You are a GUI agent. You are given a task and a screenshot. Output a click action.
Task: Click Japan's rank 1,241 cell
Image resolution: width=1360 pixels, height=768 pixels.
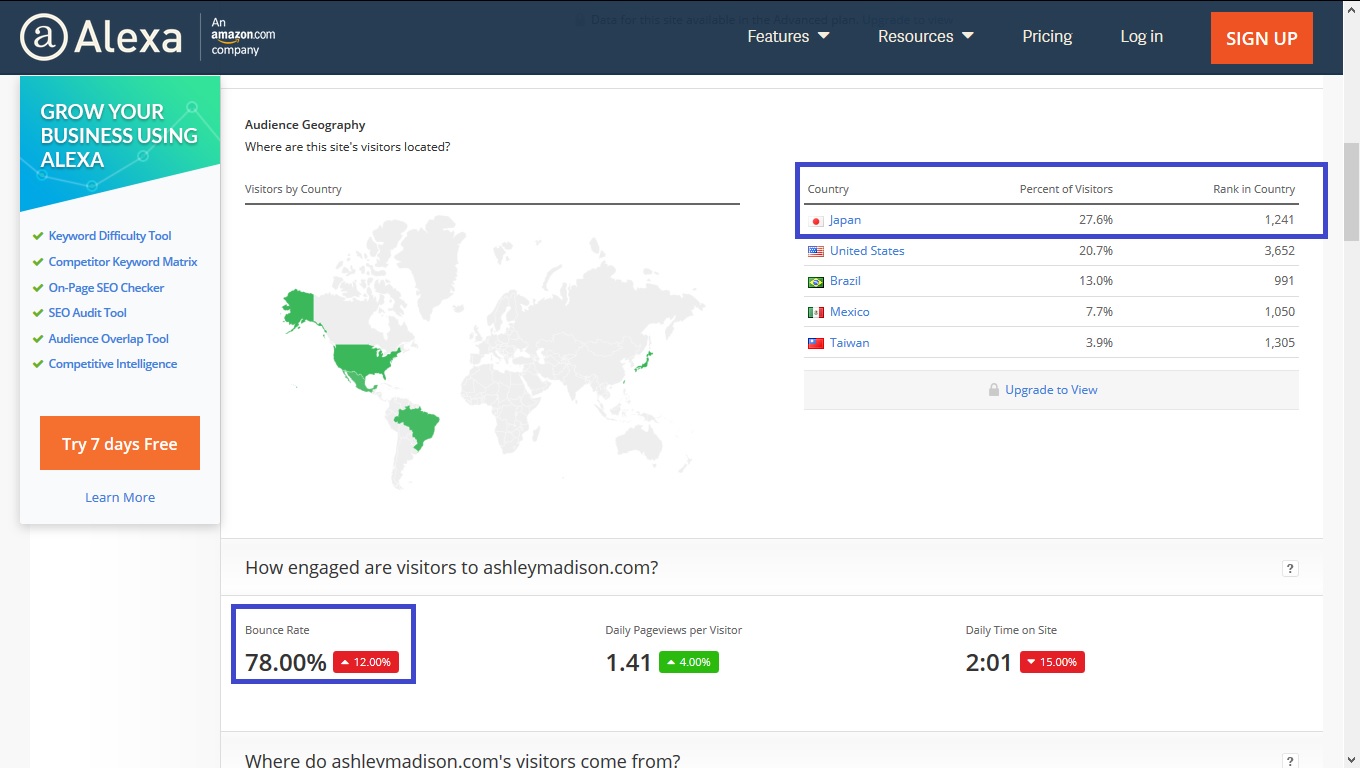coord(1279,220)
